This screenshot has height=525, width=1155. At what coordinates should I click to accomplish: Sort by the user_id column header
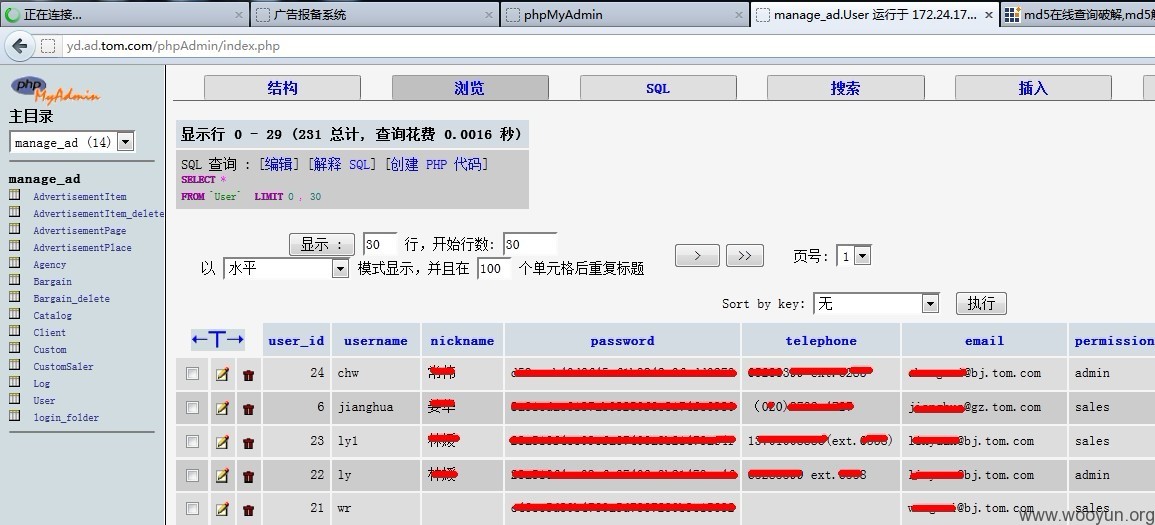296,341
